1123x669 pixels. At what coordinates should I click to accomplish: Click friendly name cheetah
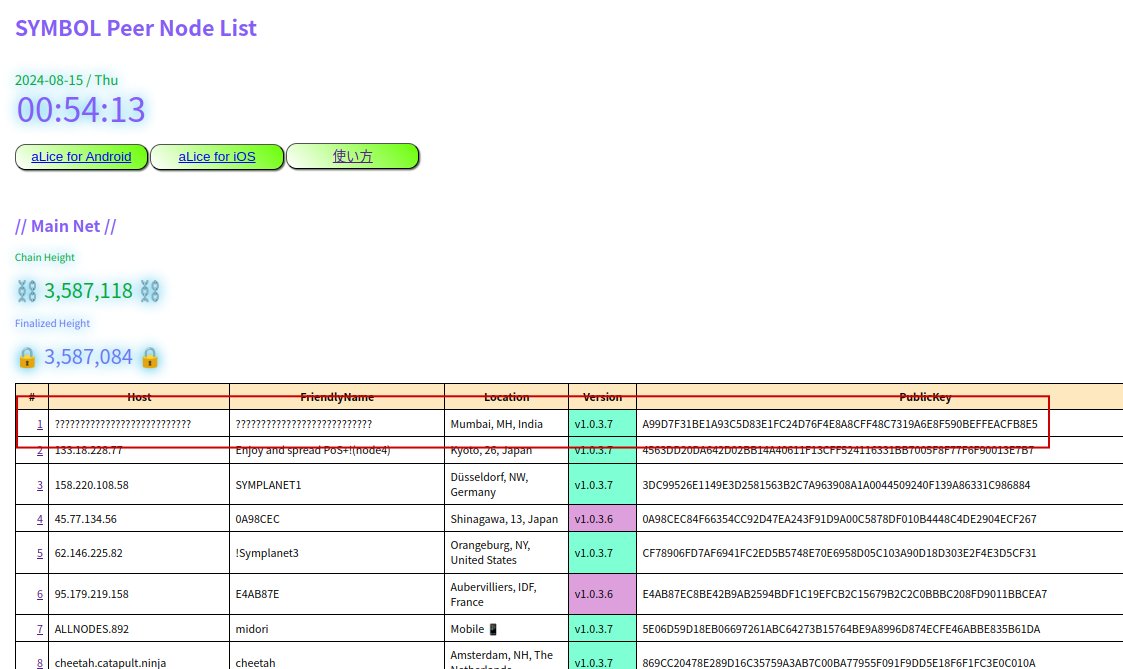pos(256,663)
